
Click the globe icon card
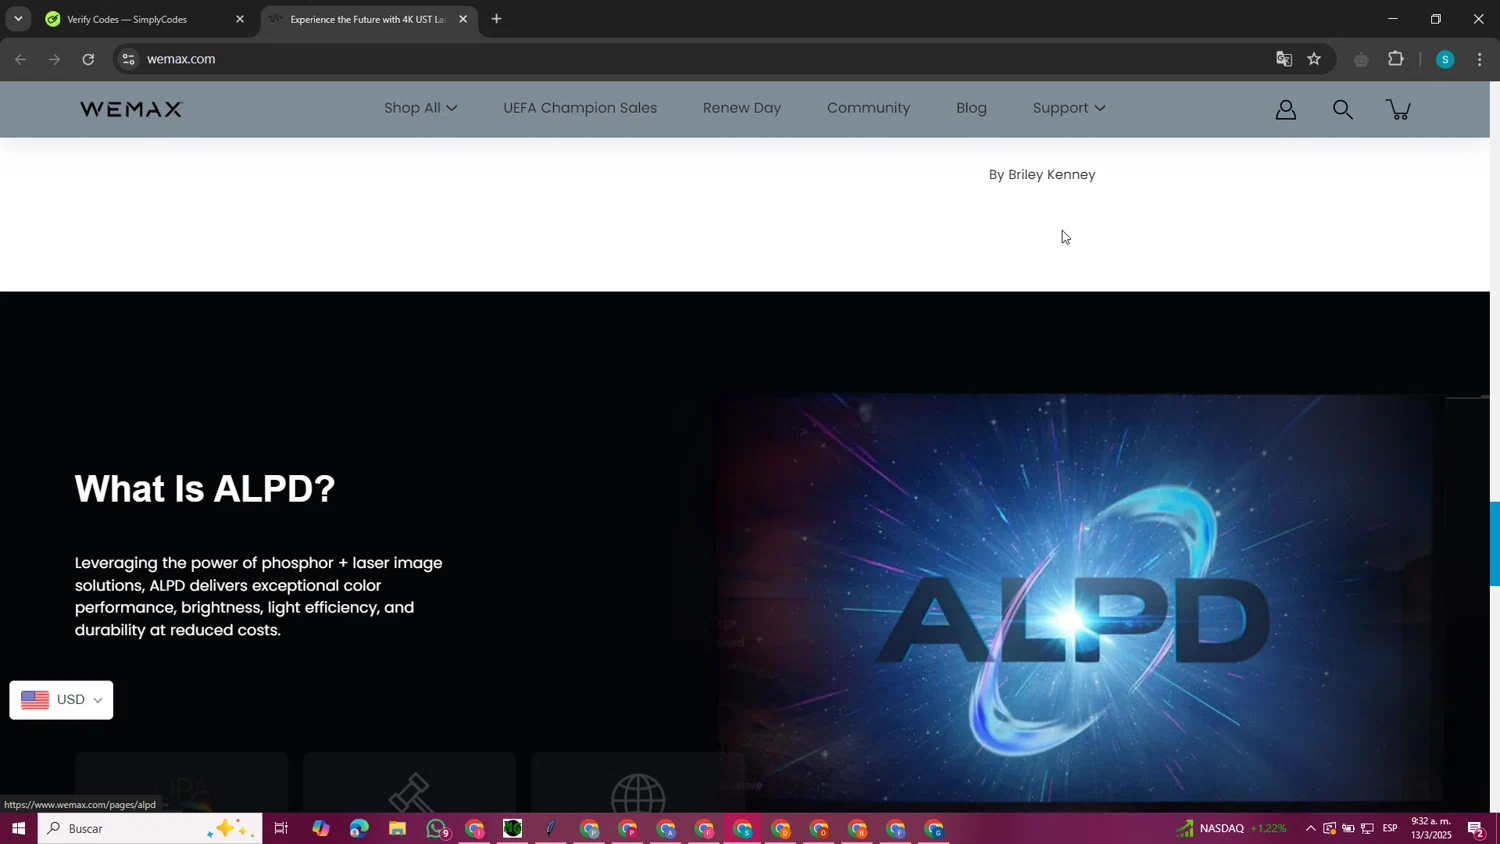pos(638,783)
